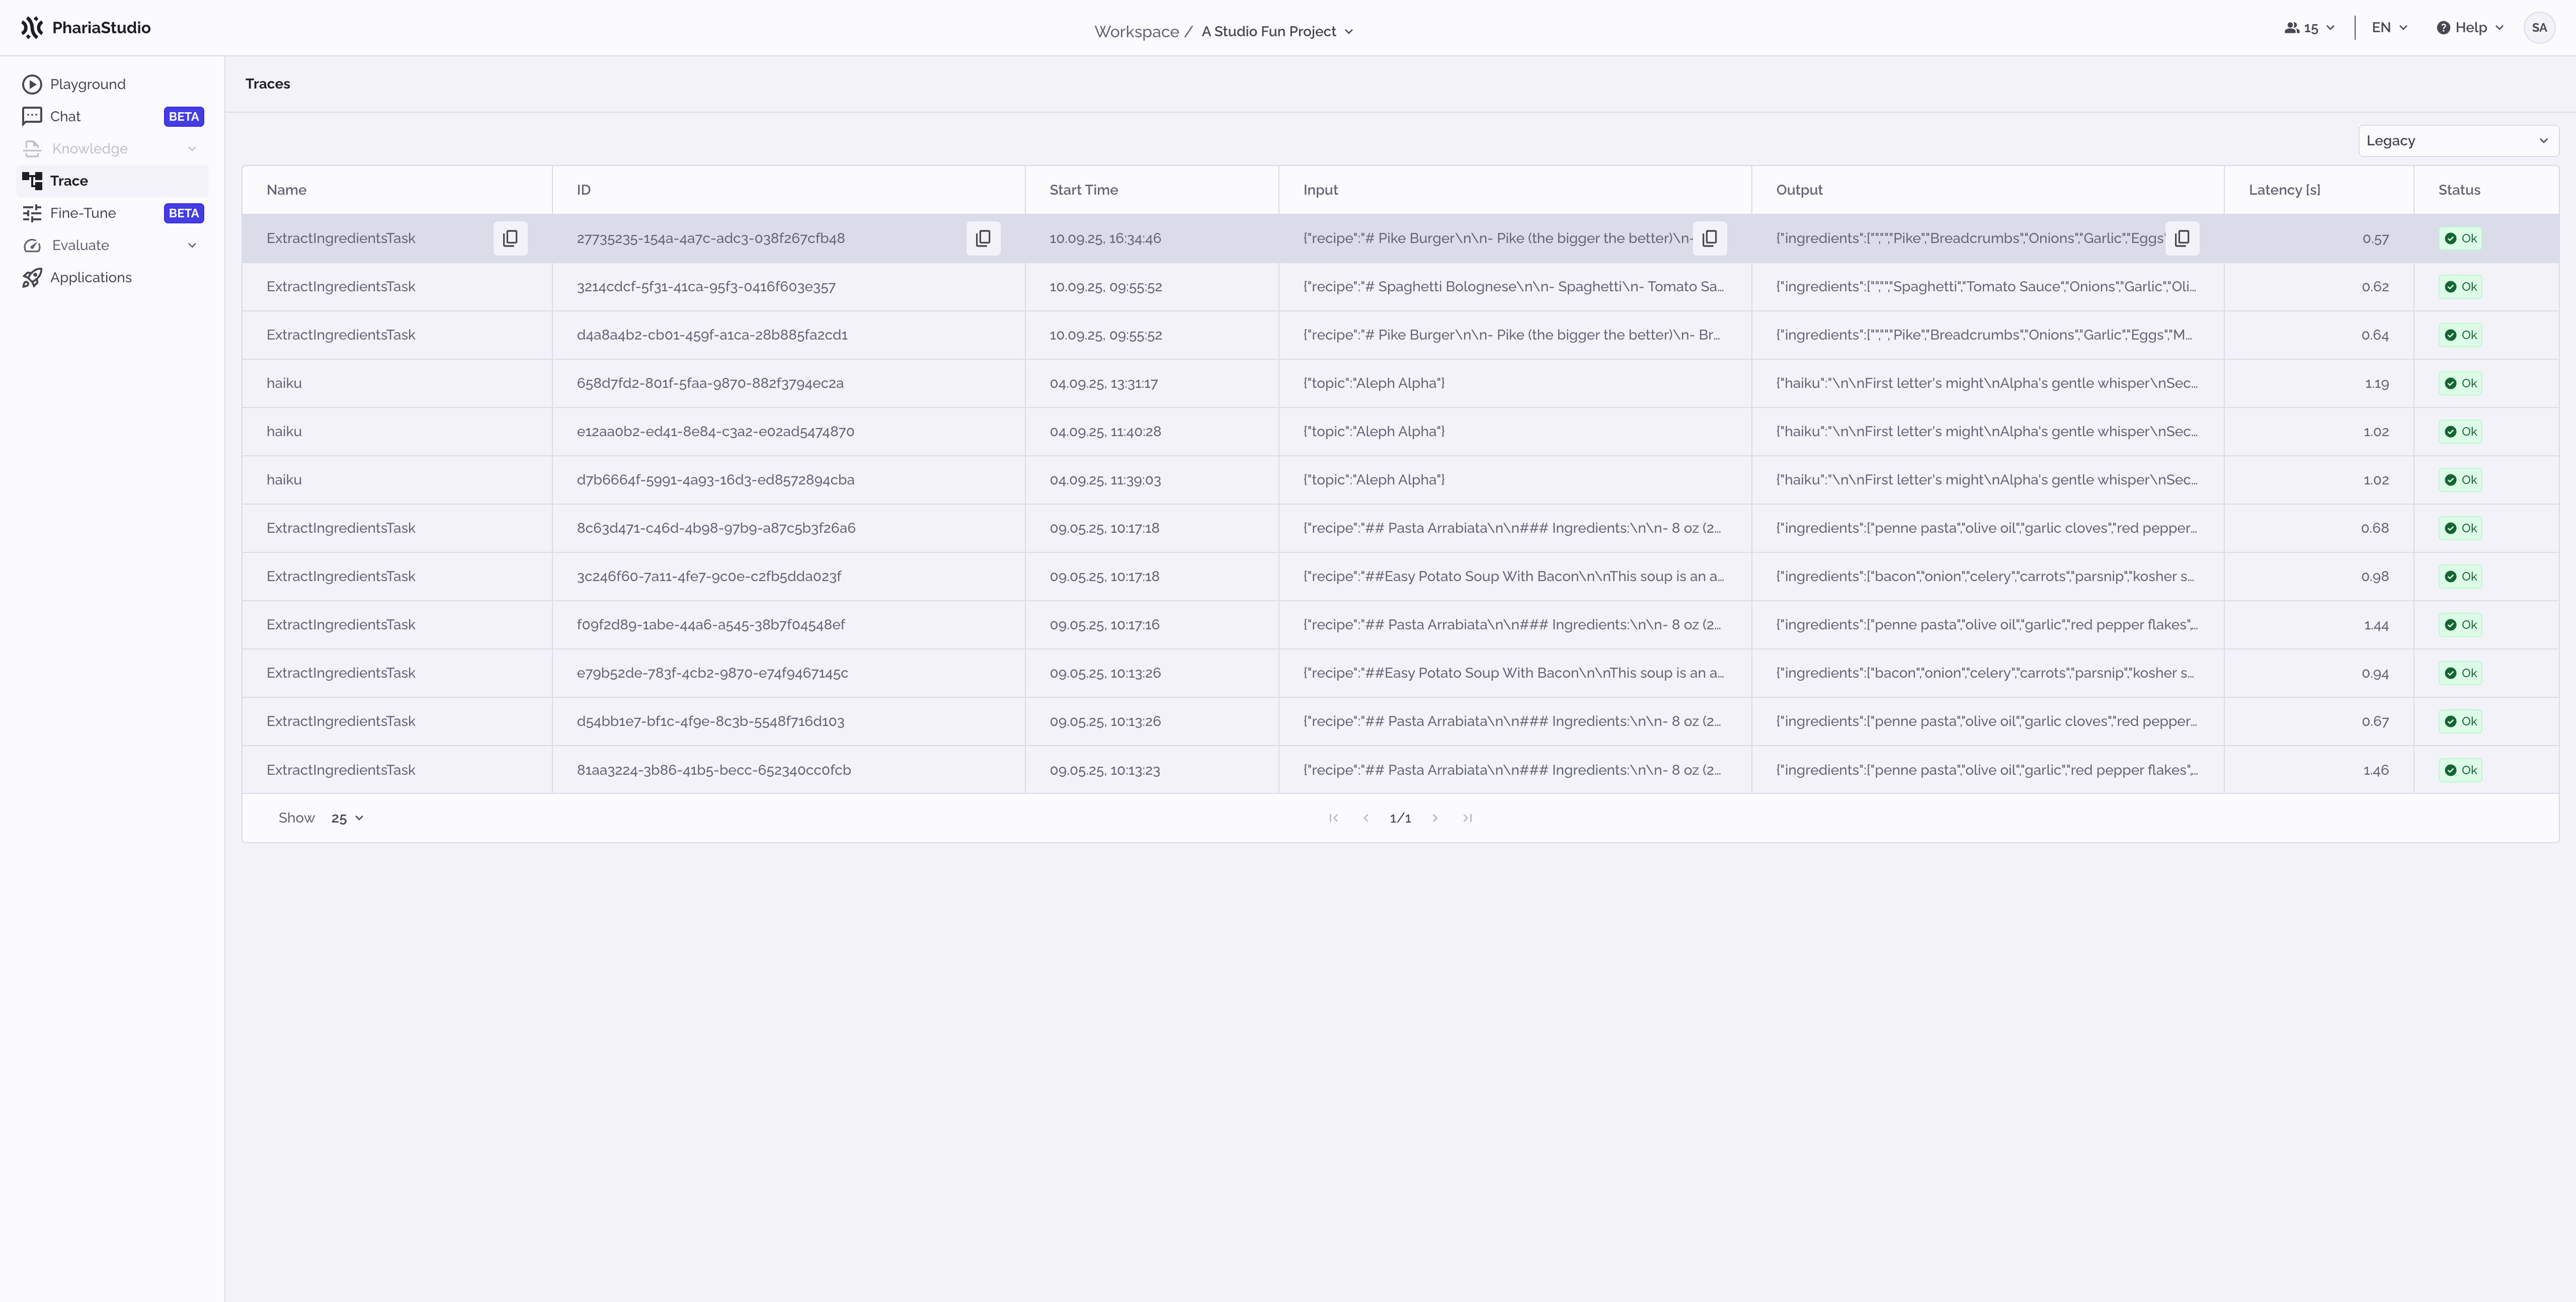Go to the Applications rocket item
Viewport: 2576px width, 1302px height.
coord(90,277)
